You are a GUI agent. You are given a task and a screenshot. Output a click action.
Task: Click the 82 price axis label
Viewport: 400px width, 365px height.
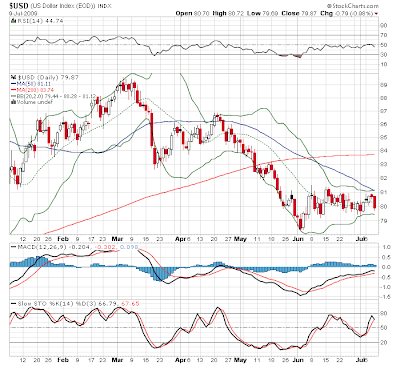[x=384, y=178]
